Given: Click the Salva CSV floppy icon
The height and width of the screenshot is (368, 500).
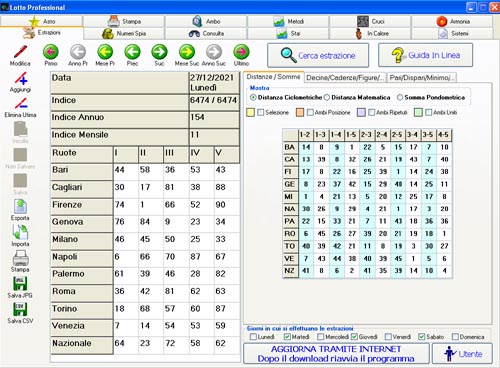Looking at the screenshot, I should (20, 309).
